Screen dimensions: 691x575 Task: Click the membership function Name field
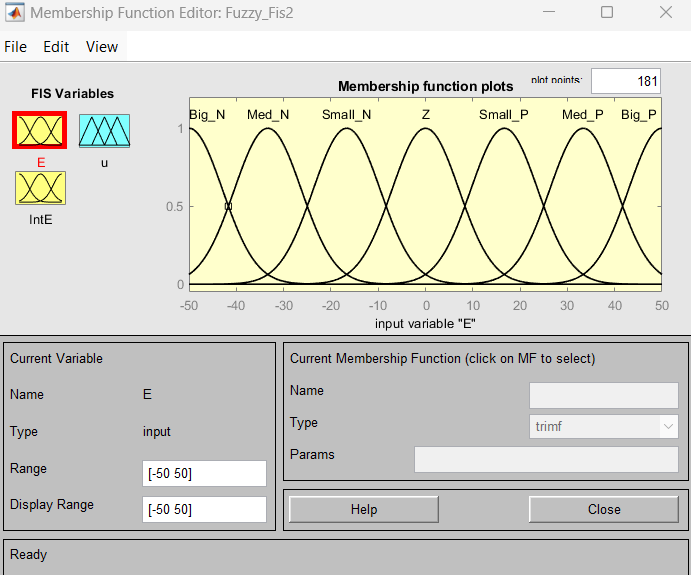click(x=604, y=395)
